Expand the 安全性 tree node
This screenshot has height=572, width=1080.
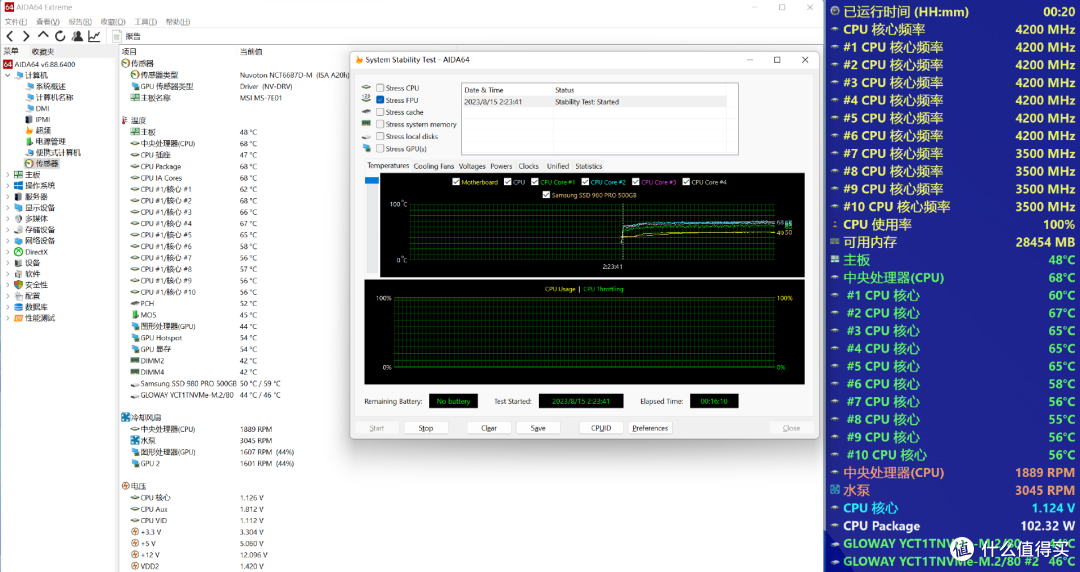(8, 285)
